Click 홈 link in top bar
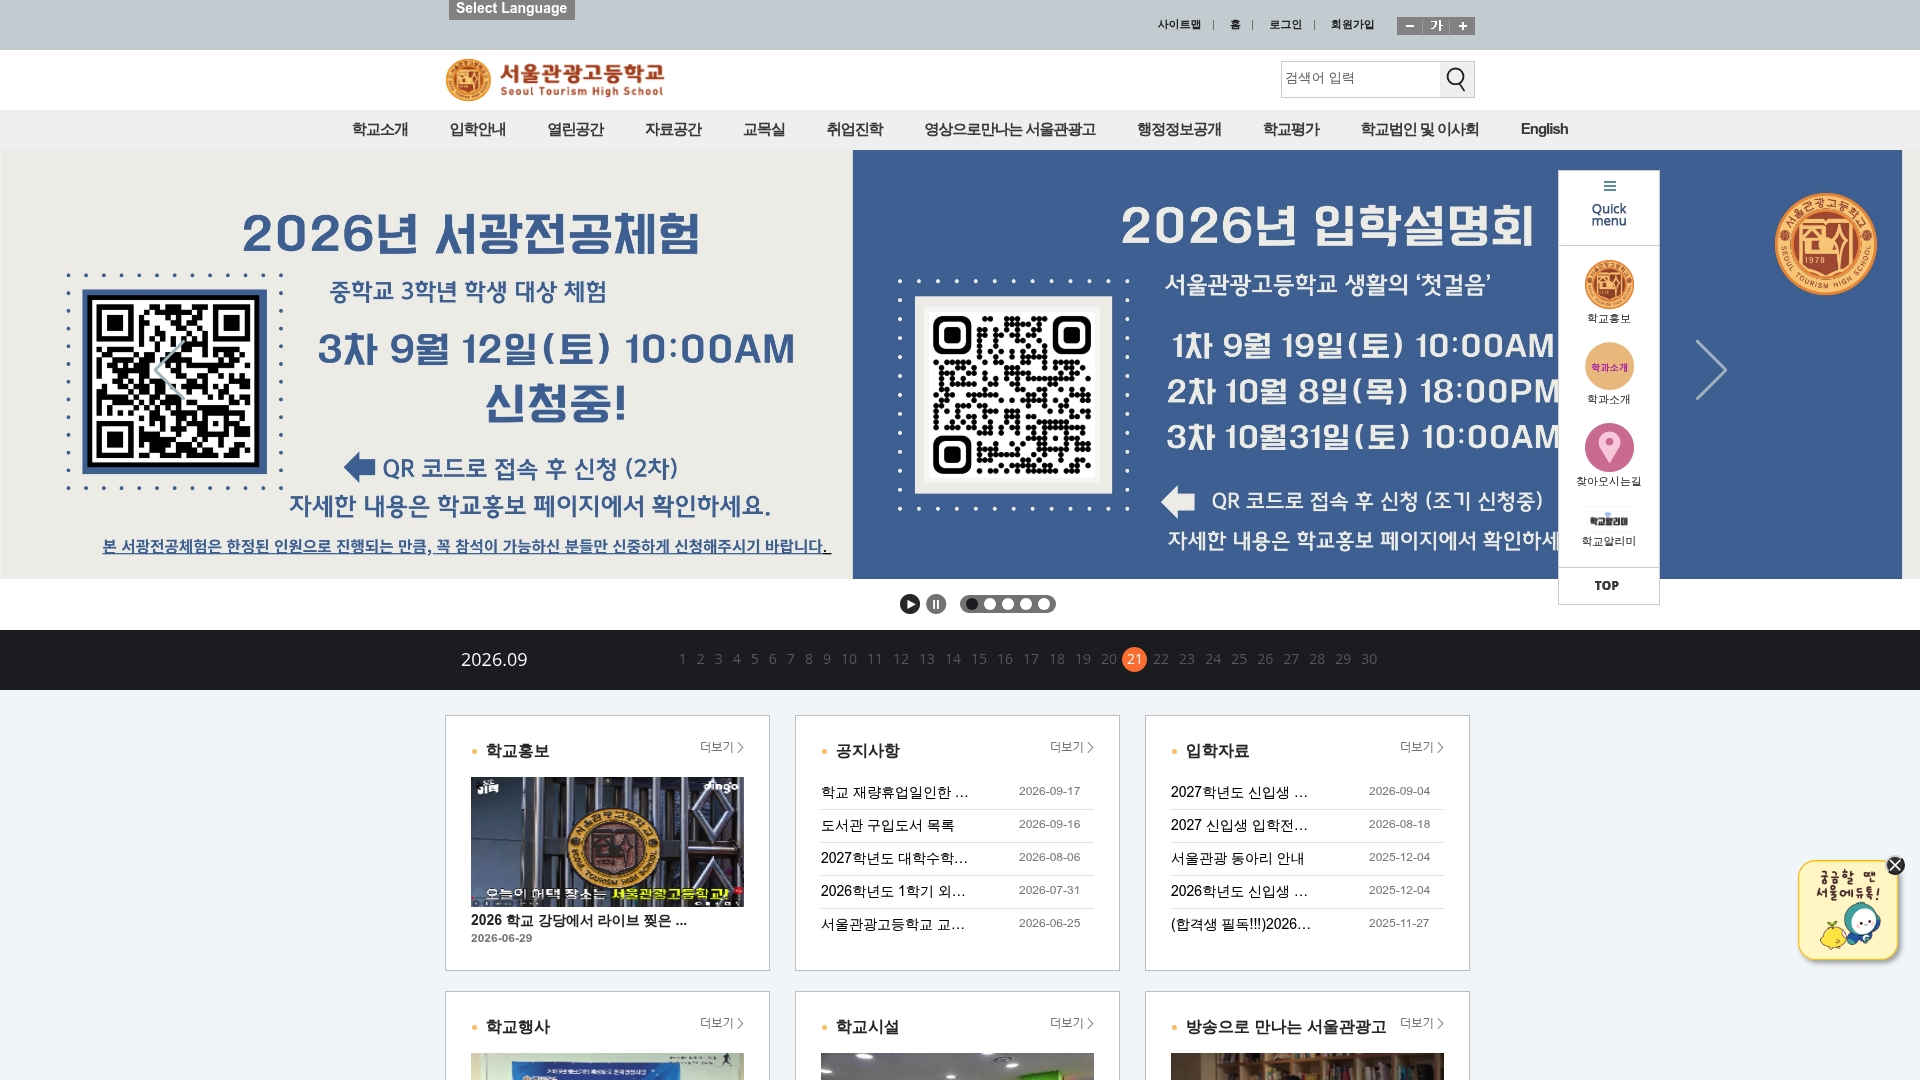The image size is (1920, 1080). [x=1235, y=25]
